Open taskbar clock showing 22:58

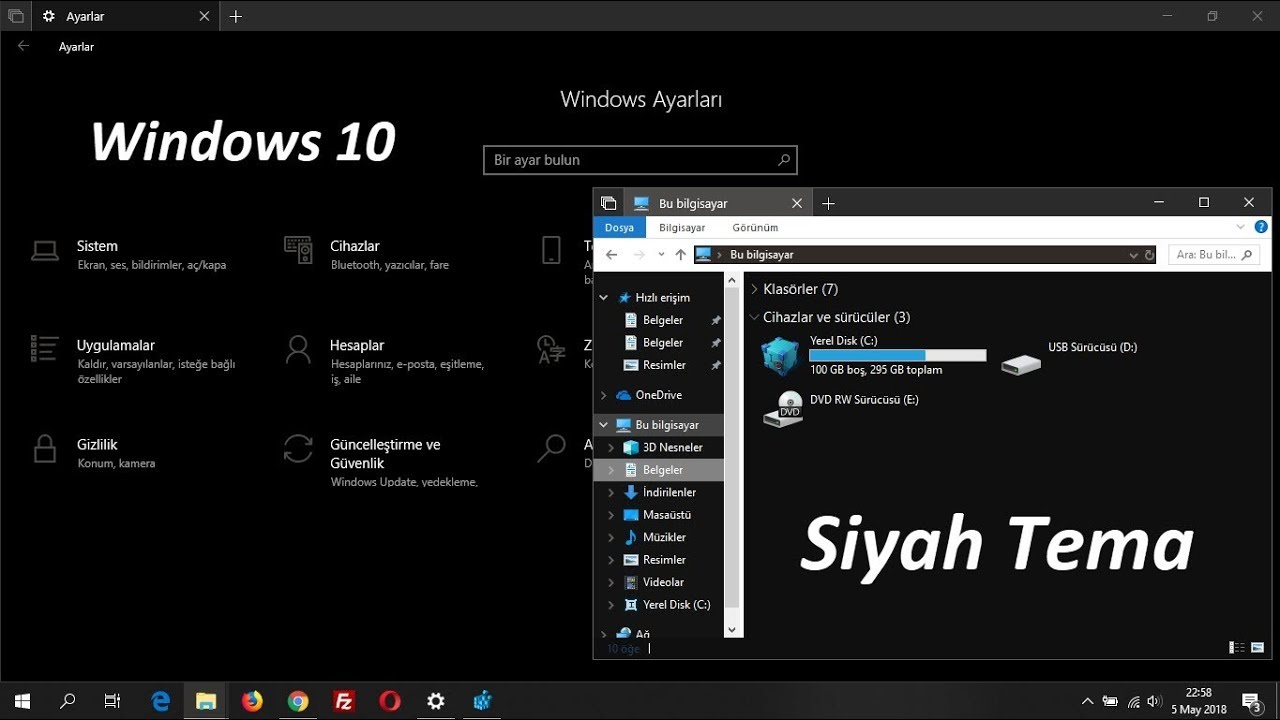pos(1198,701)
